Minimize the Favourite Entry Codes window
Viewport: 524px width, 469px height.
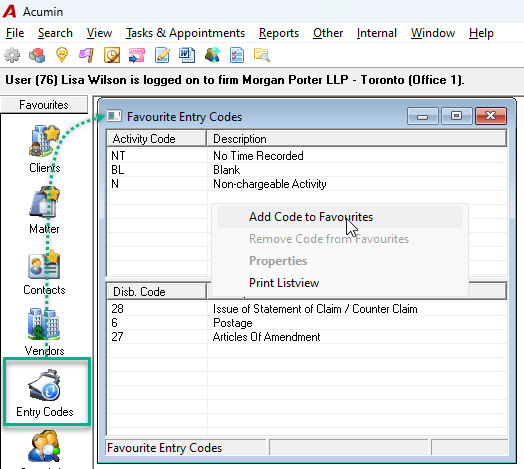[422, 116]
